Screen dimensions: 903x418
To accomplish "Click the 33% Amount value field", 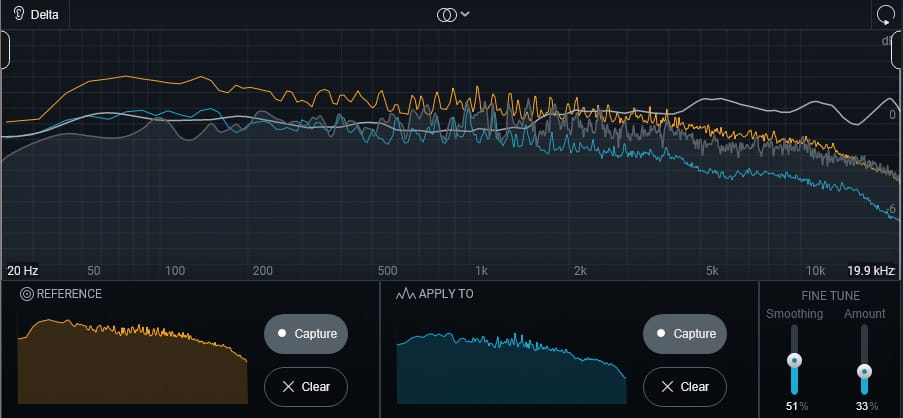I will (865, 406).
